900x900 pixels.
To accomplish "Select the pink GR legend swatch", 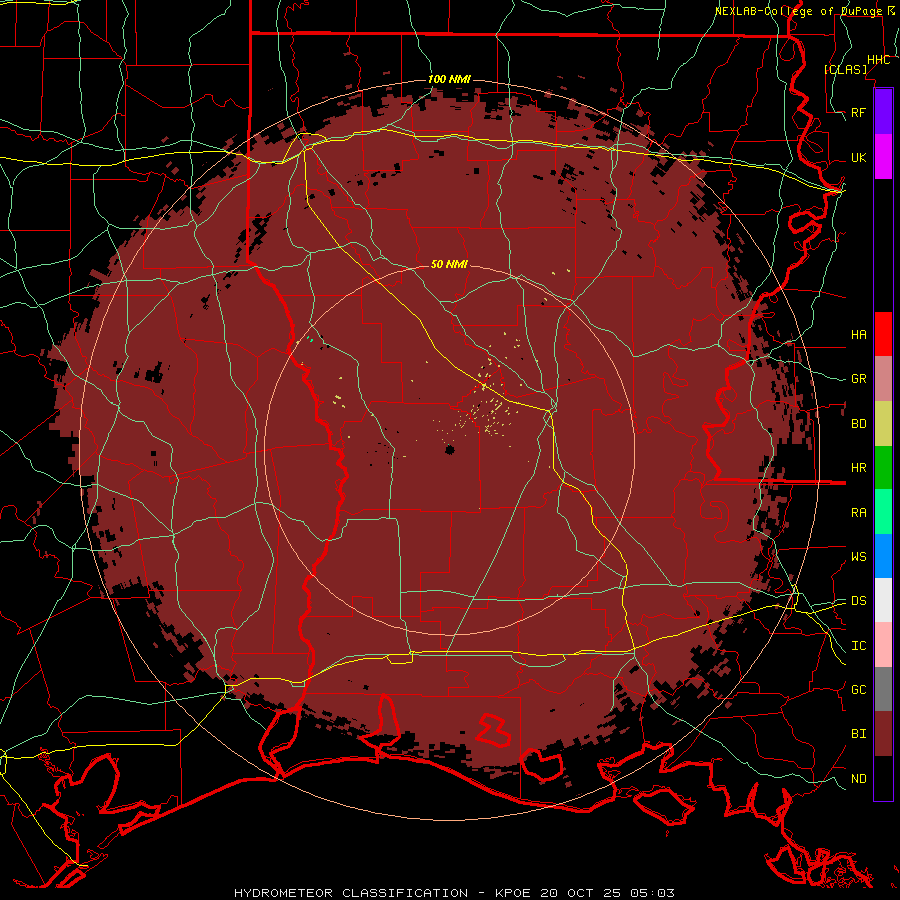I will click(883, 379).
